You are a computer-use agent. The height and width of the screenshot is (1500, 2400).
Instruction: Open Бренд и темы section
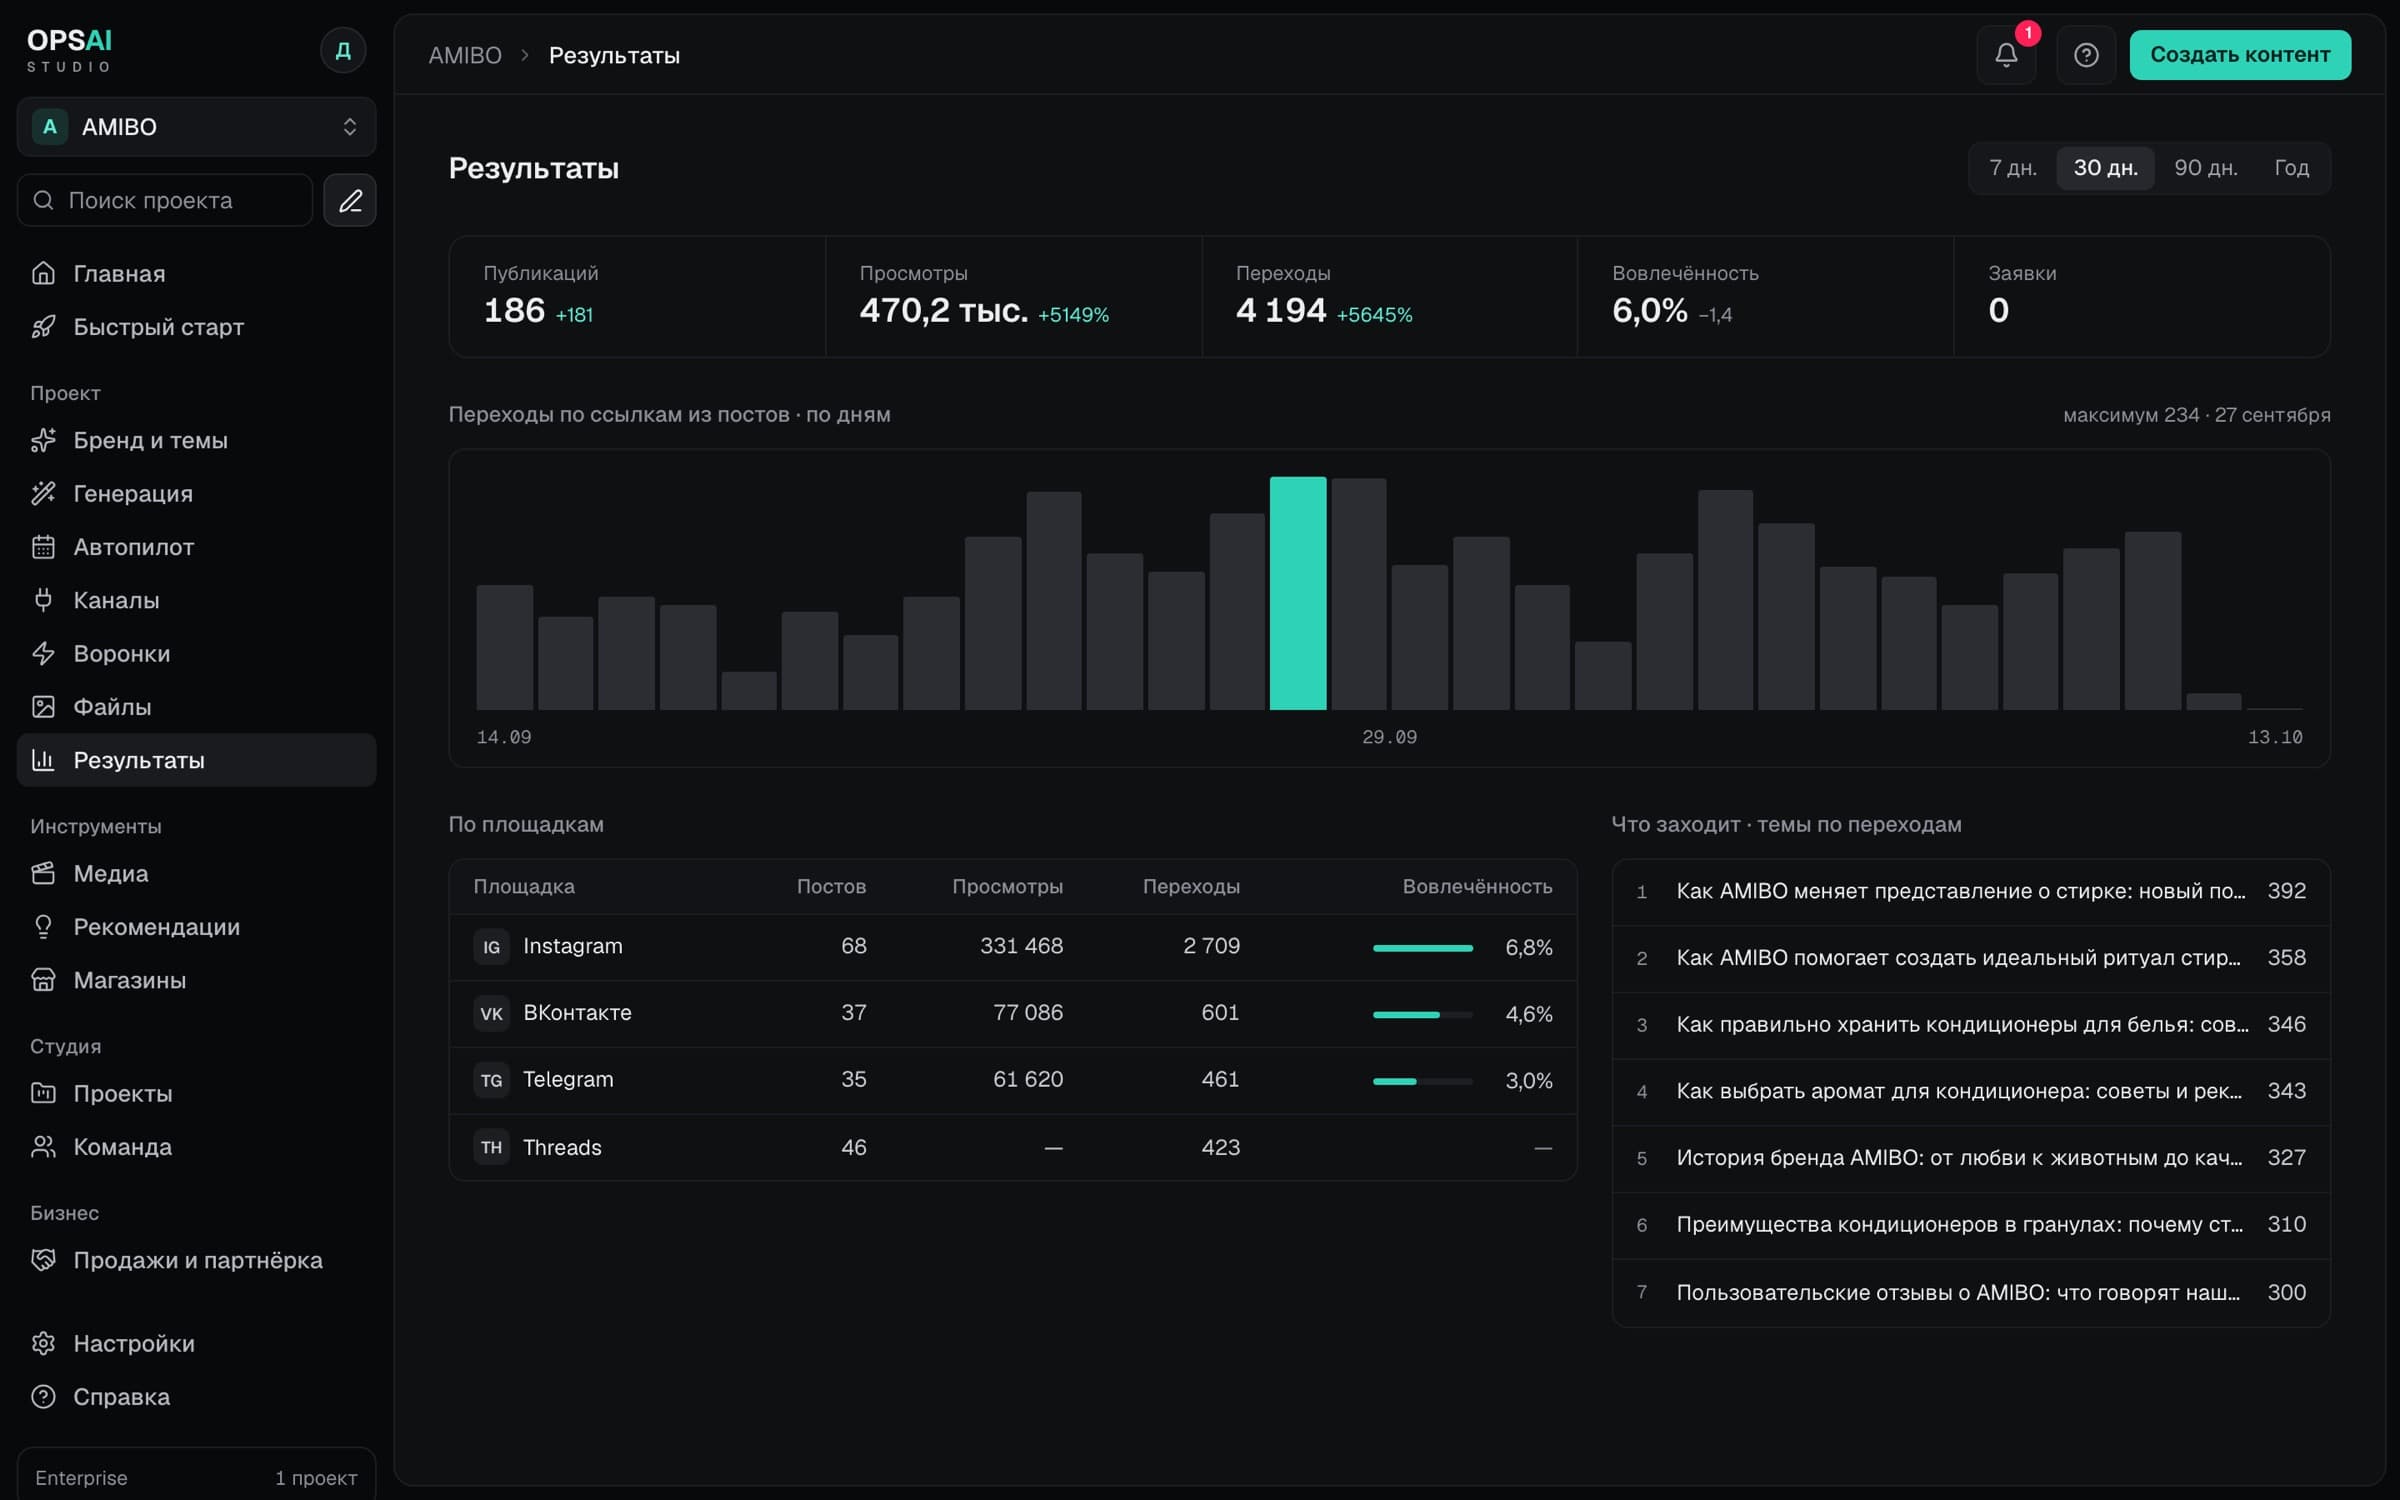tap(197, 440)
